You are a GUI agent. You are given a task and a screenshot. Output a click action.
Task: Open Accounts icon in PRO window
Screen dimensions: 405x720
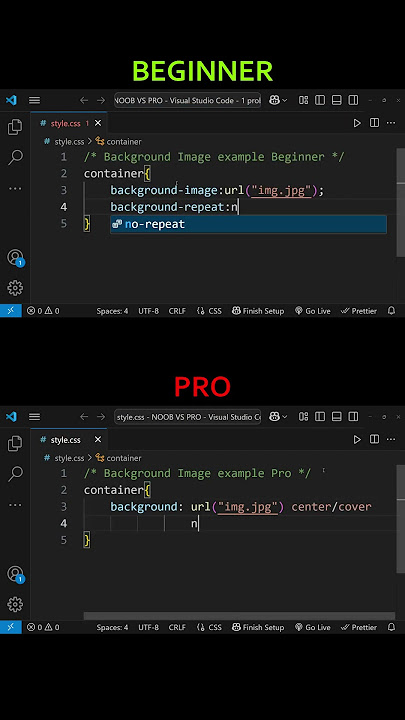(15, 574)
